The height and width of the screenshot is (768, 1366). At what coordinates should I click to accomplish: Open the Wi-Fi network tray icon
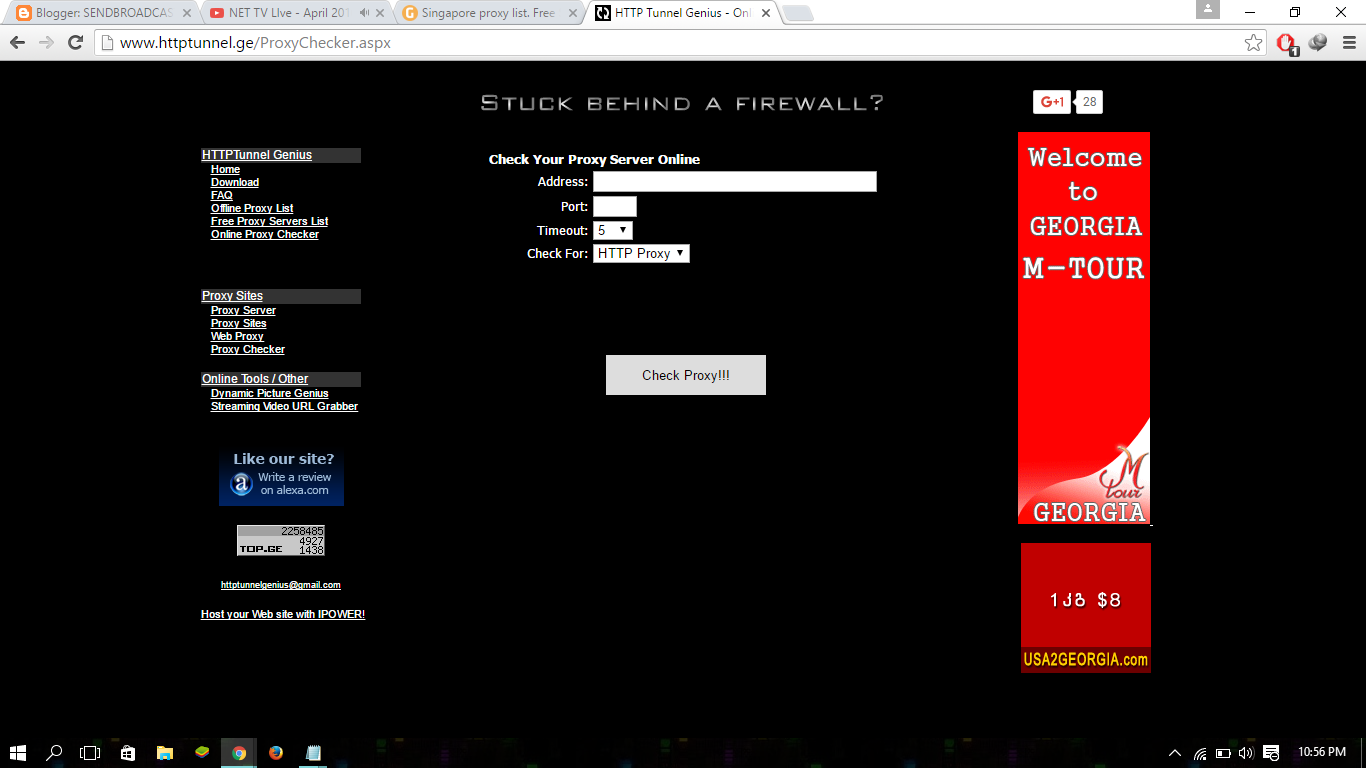(x=1200, y=753)
